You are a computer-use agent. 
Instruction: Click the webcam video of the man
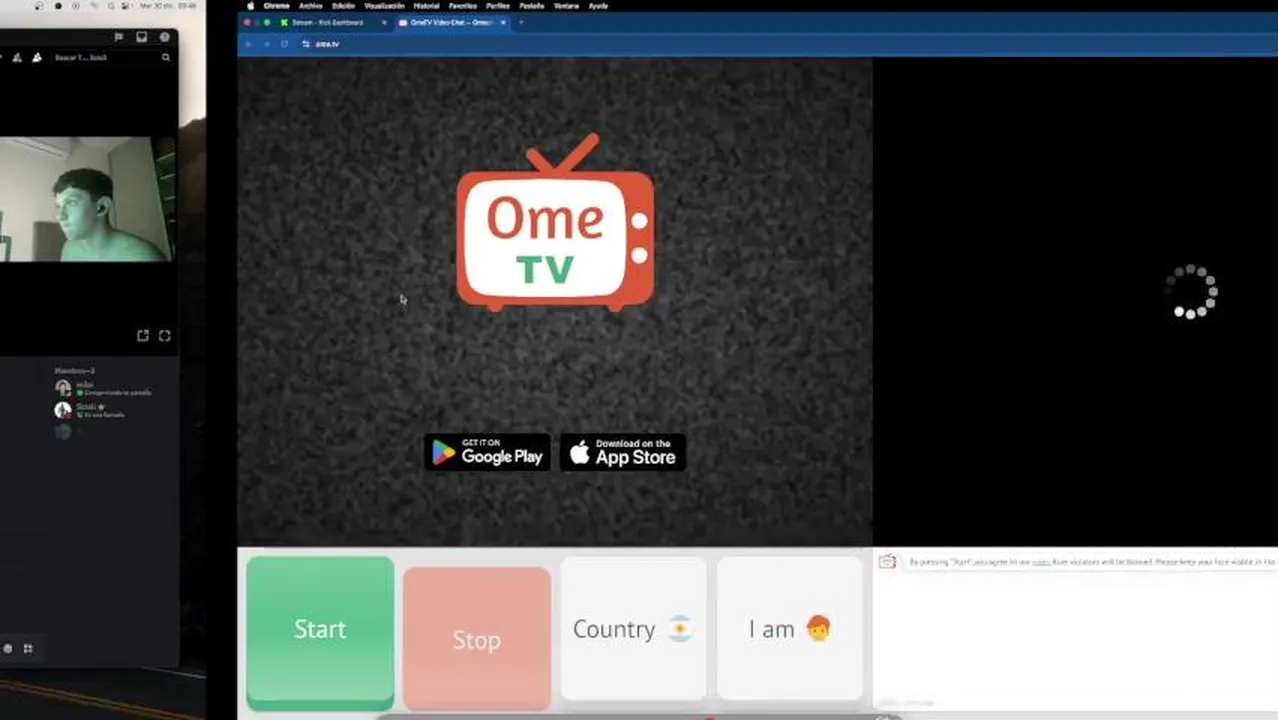[x=88, y=199]
